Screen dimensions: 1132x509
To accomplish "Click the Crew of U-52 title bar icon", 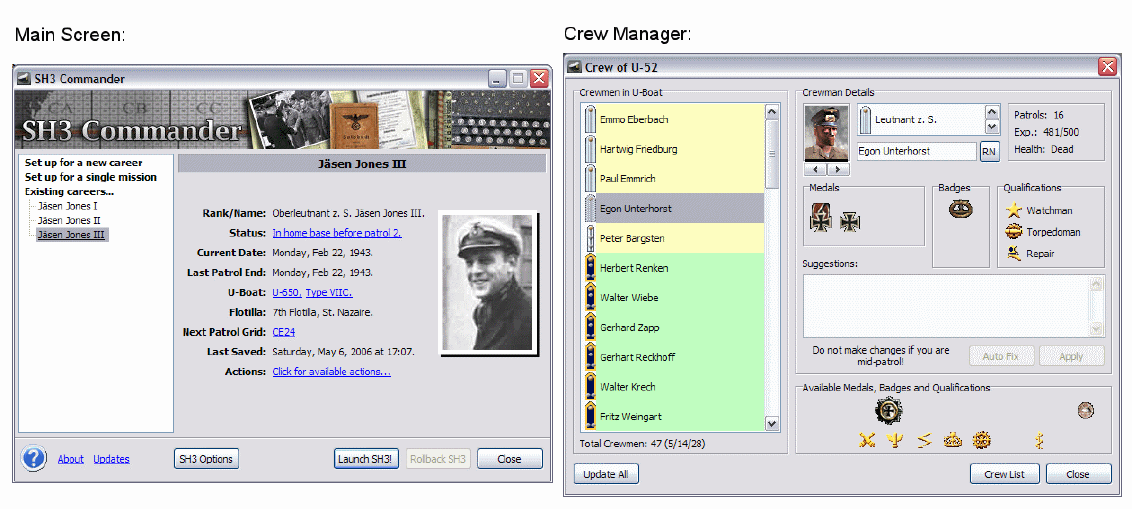I will tap(575, 67).
